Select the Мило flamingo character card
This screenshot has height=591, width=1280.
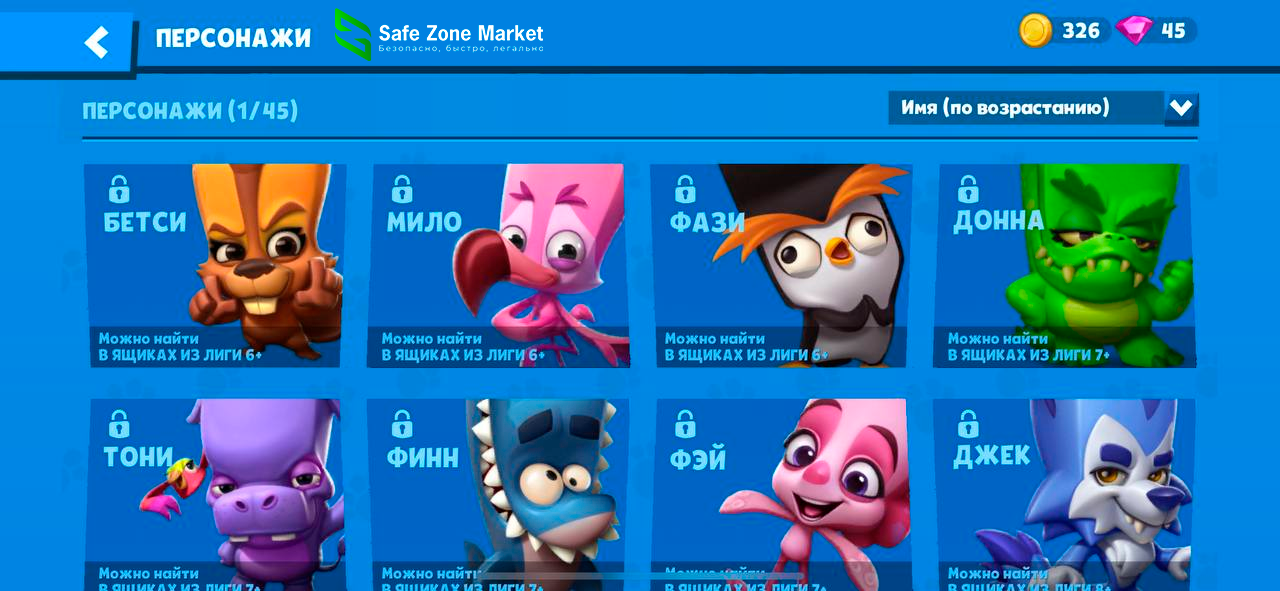tap(498, 266)
